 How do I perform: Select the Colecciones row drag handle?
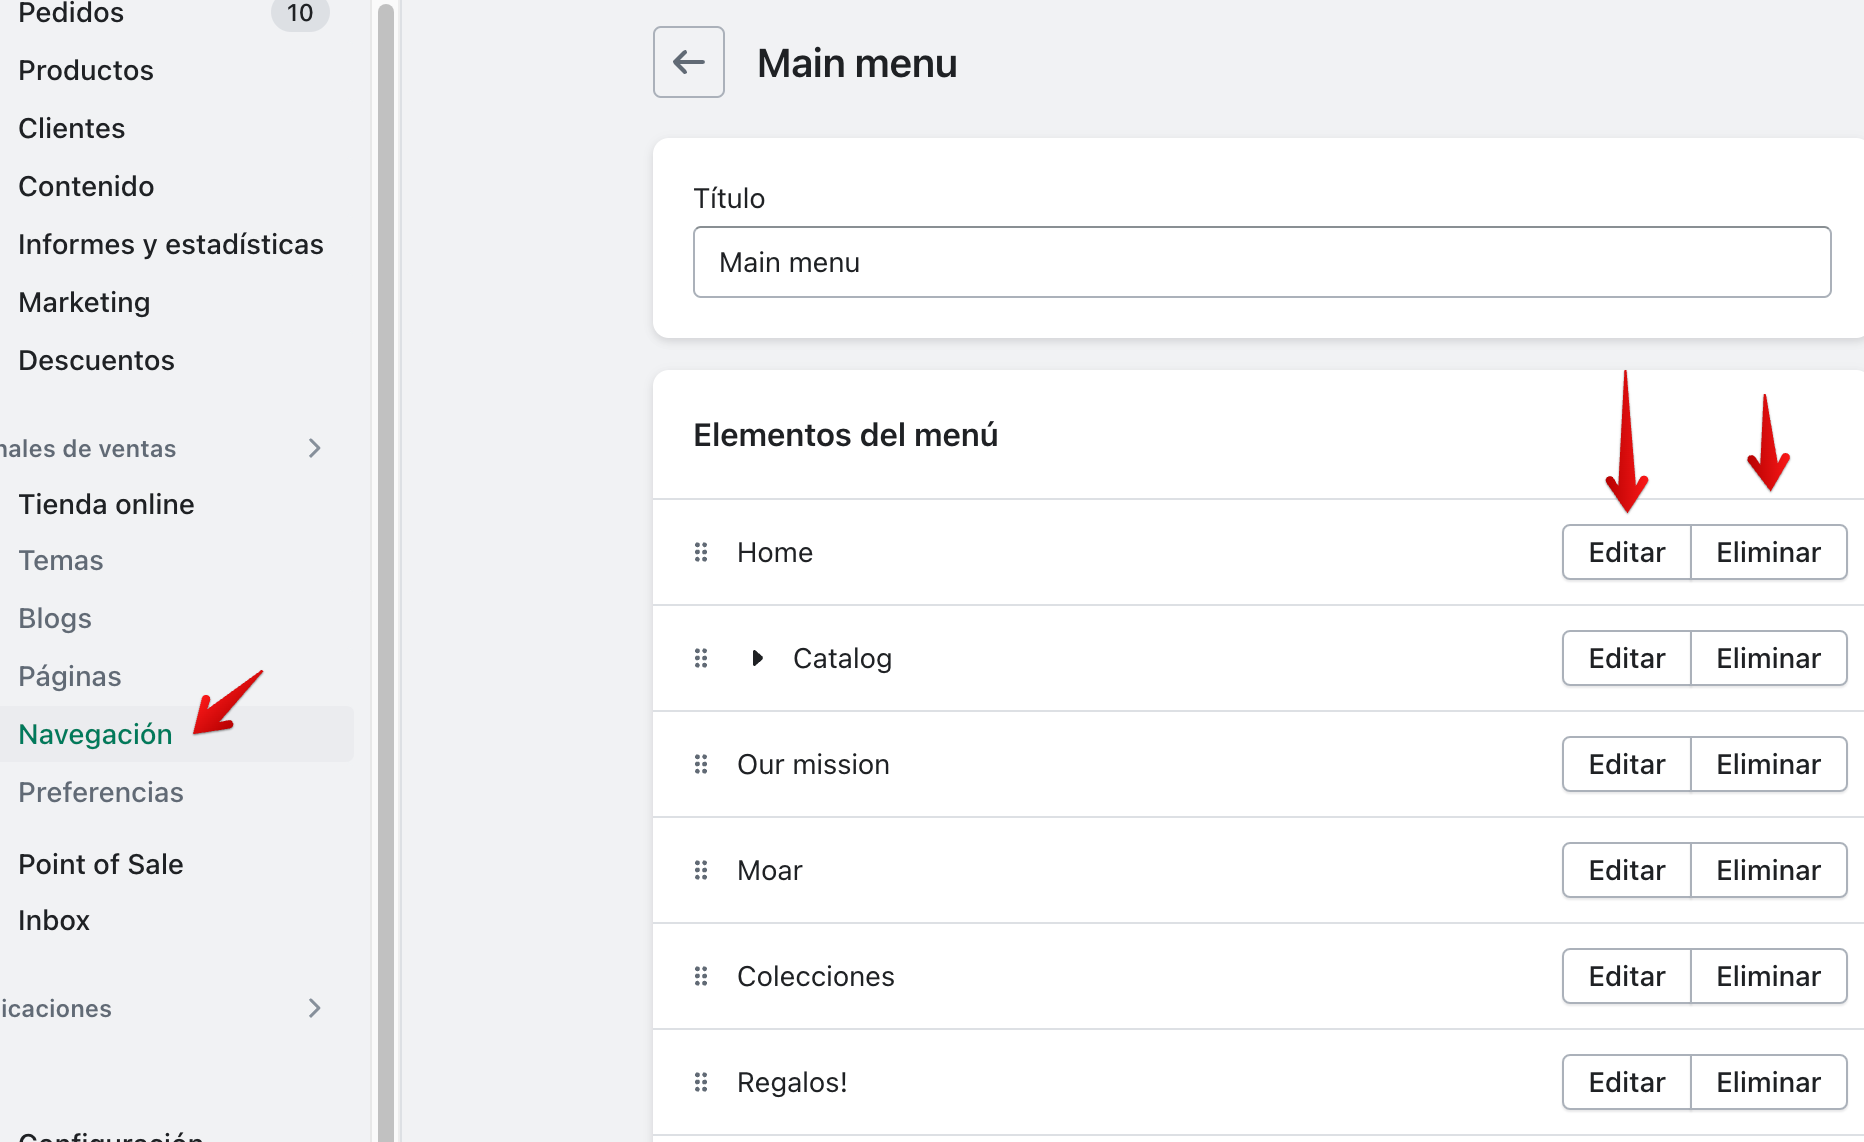[701, 976]
